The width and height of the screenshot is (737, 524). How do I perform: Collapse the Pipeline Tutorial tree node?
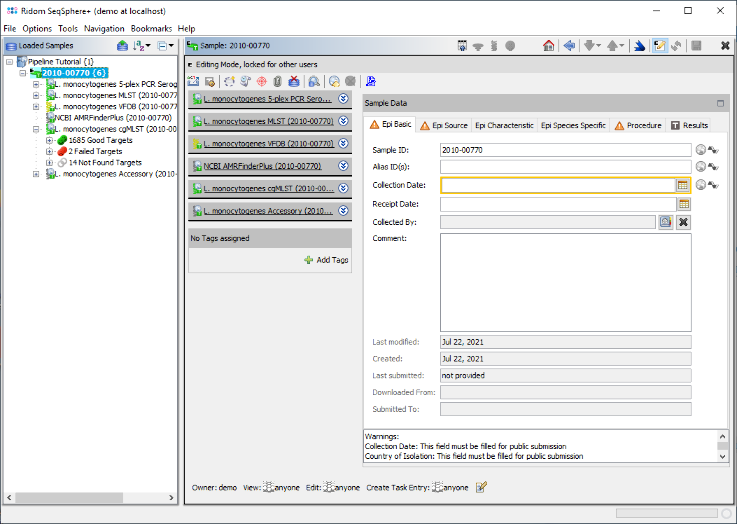[9, 62]
